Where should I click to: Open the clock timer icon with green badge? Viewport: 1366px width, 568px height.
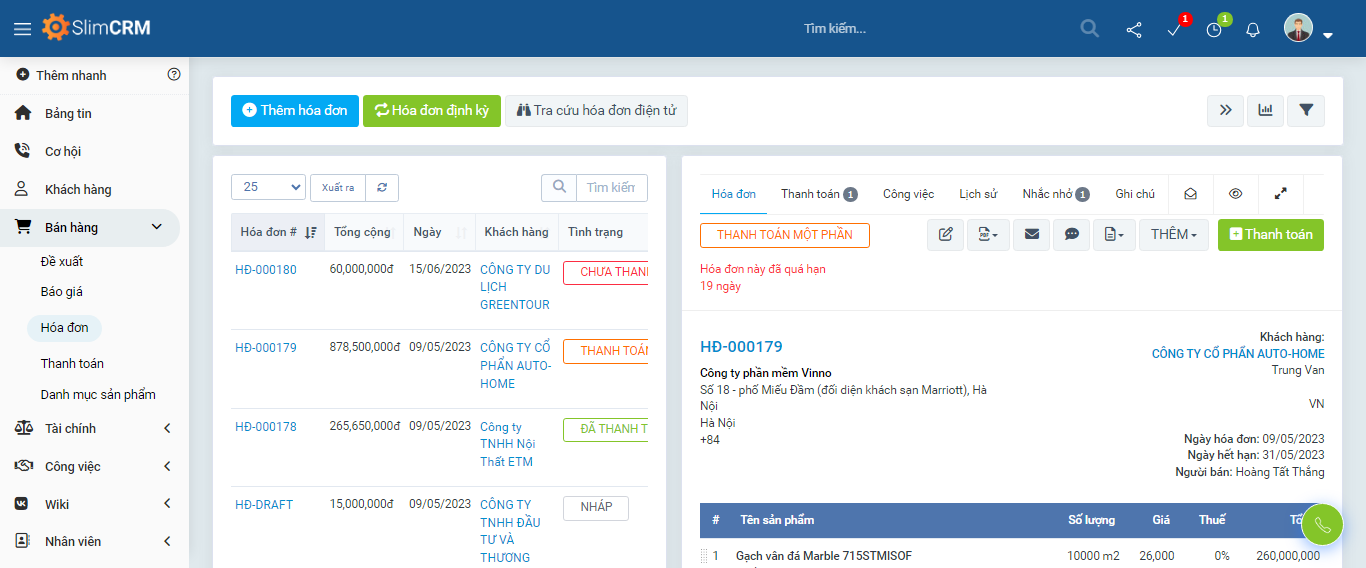[x=1214, y=29]
